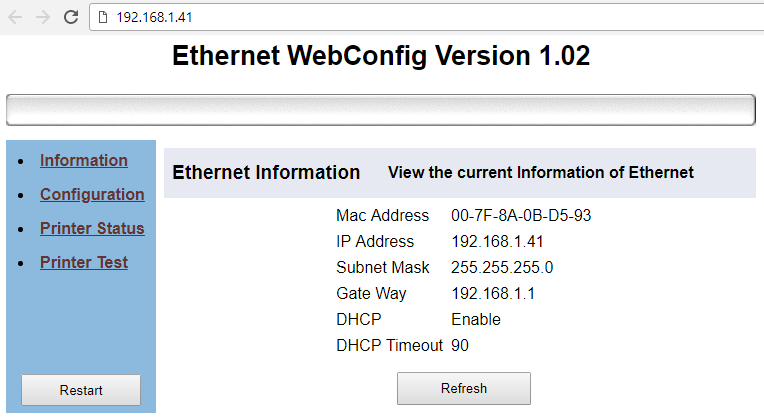Click the empty gray banner bar
This screenshot has width=764, height=419.
(x=381, y=110)
